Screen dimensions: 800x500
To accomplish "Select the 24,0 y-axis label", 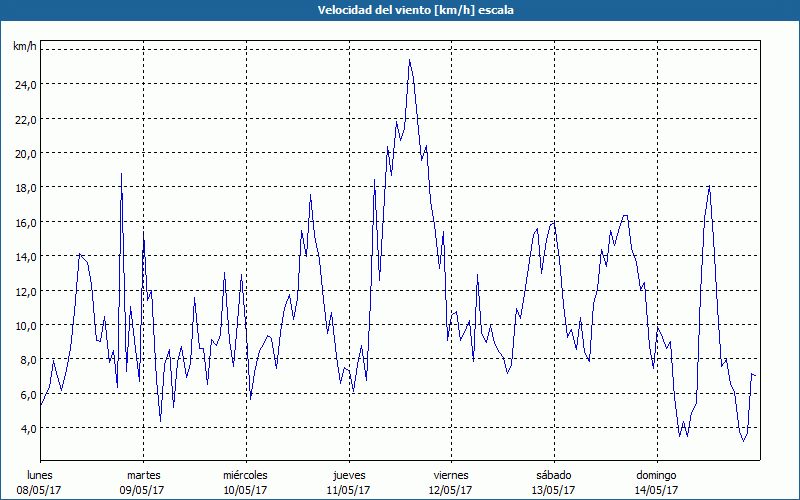I will (25, 85).
